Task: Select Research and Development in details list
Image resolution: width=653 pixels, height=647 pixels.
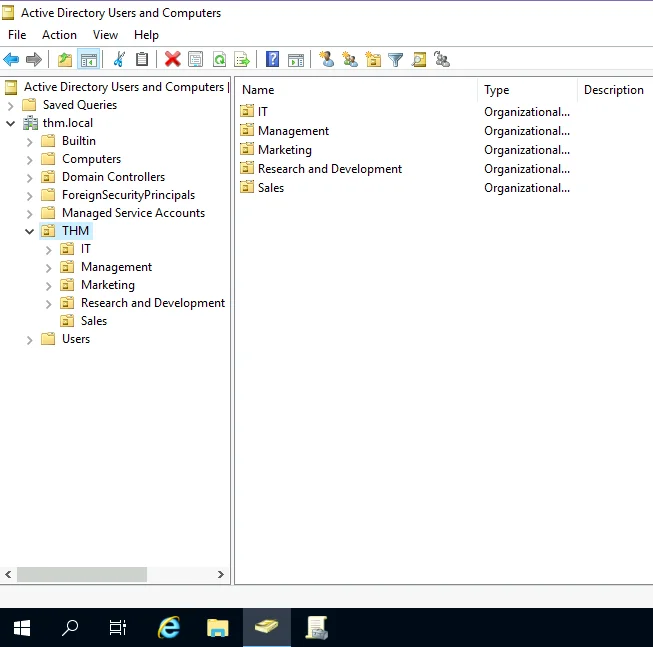Action: point(329,169)
